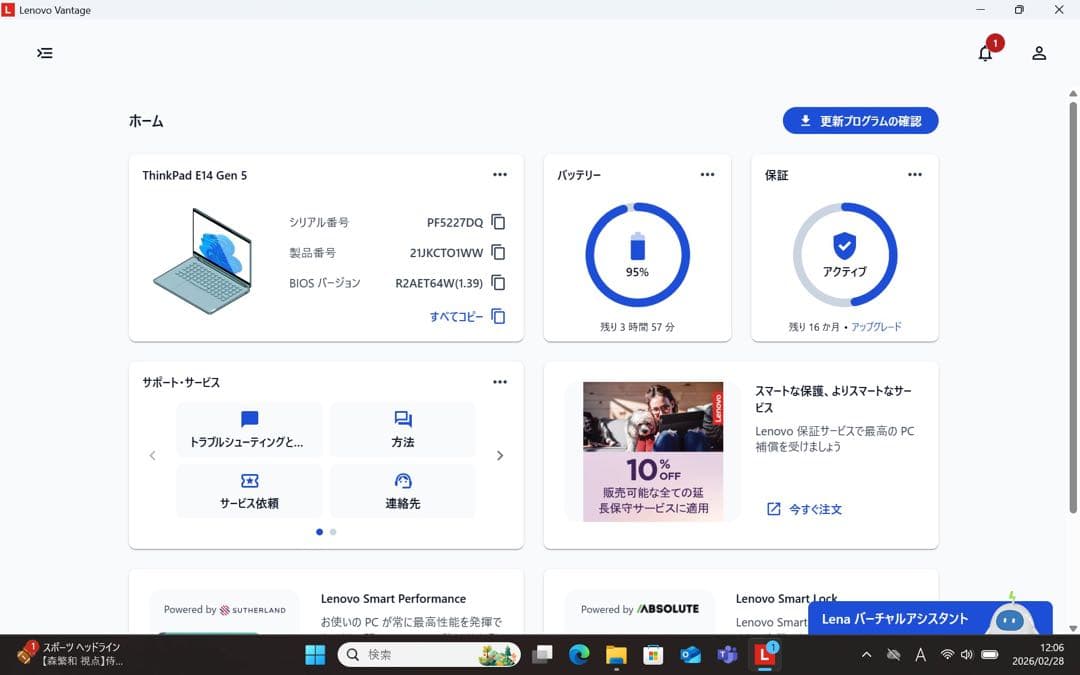Open notifications bell icon
This screenshot has width=1080, height=675.
986,53
